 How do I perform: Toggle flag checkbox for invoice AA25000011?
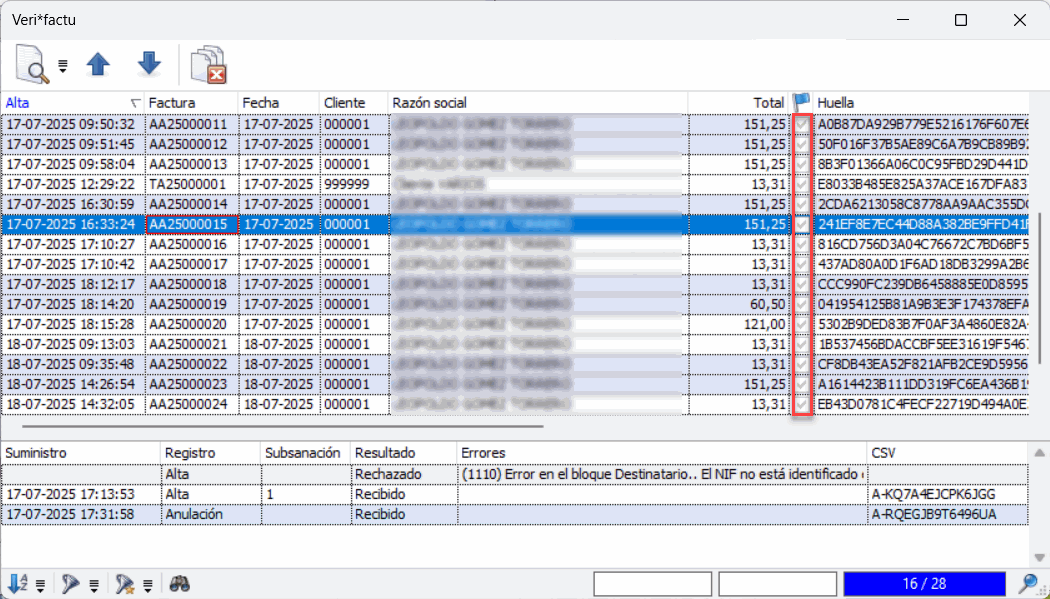click(802, 124)
